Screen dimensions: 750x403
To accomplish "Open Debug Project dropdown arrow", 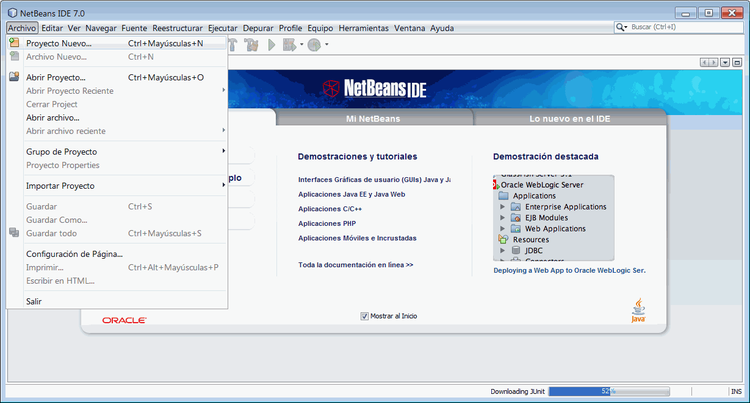I will 301,45.
